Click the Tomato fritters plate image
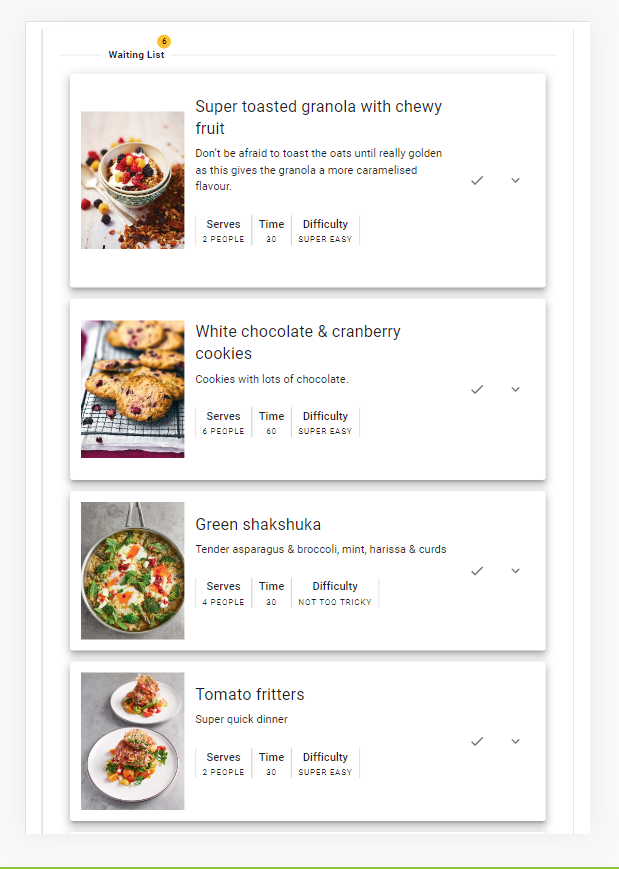 point(132,741)
